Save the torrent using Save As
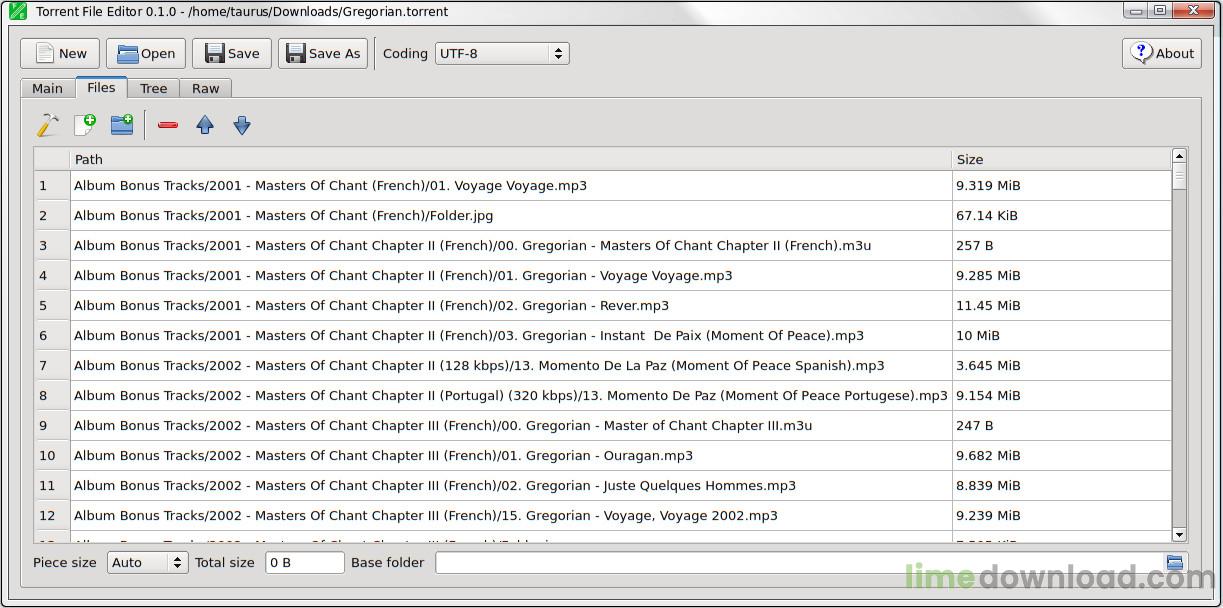This screenshot has width=1223, height=608. coord(322,53)
